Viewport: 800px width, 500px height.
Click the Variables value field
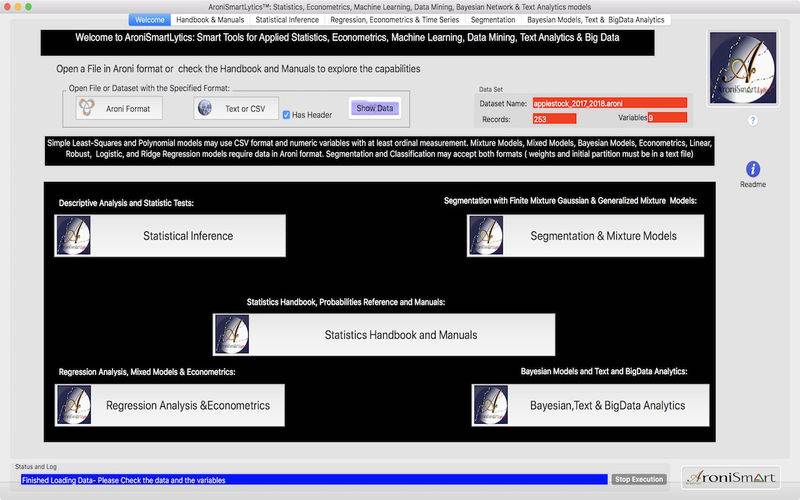(x=667, y=117)
